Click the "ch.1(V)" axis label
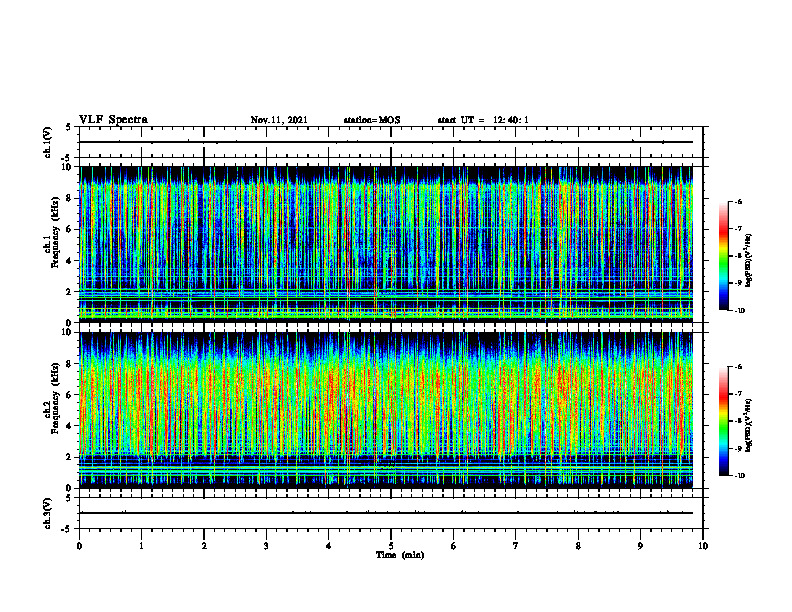 click(47, 142)
